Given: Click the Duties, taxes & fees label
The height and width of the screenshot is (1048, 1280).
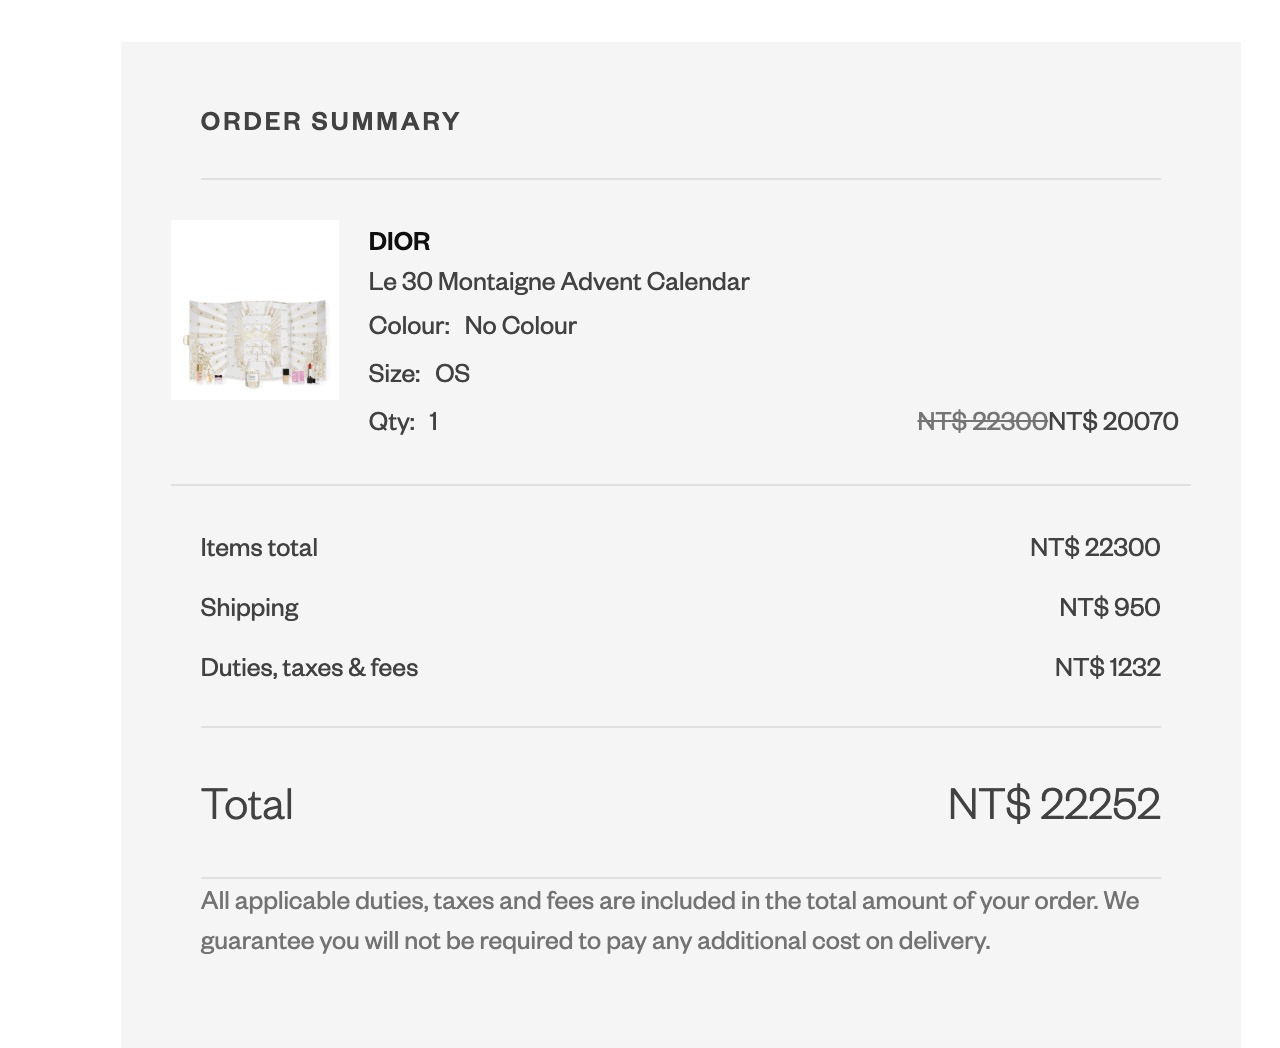Looking at the screenshot, I should pos(309,667).
